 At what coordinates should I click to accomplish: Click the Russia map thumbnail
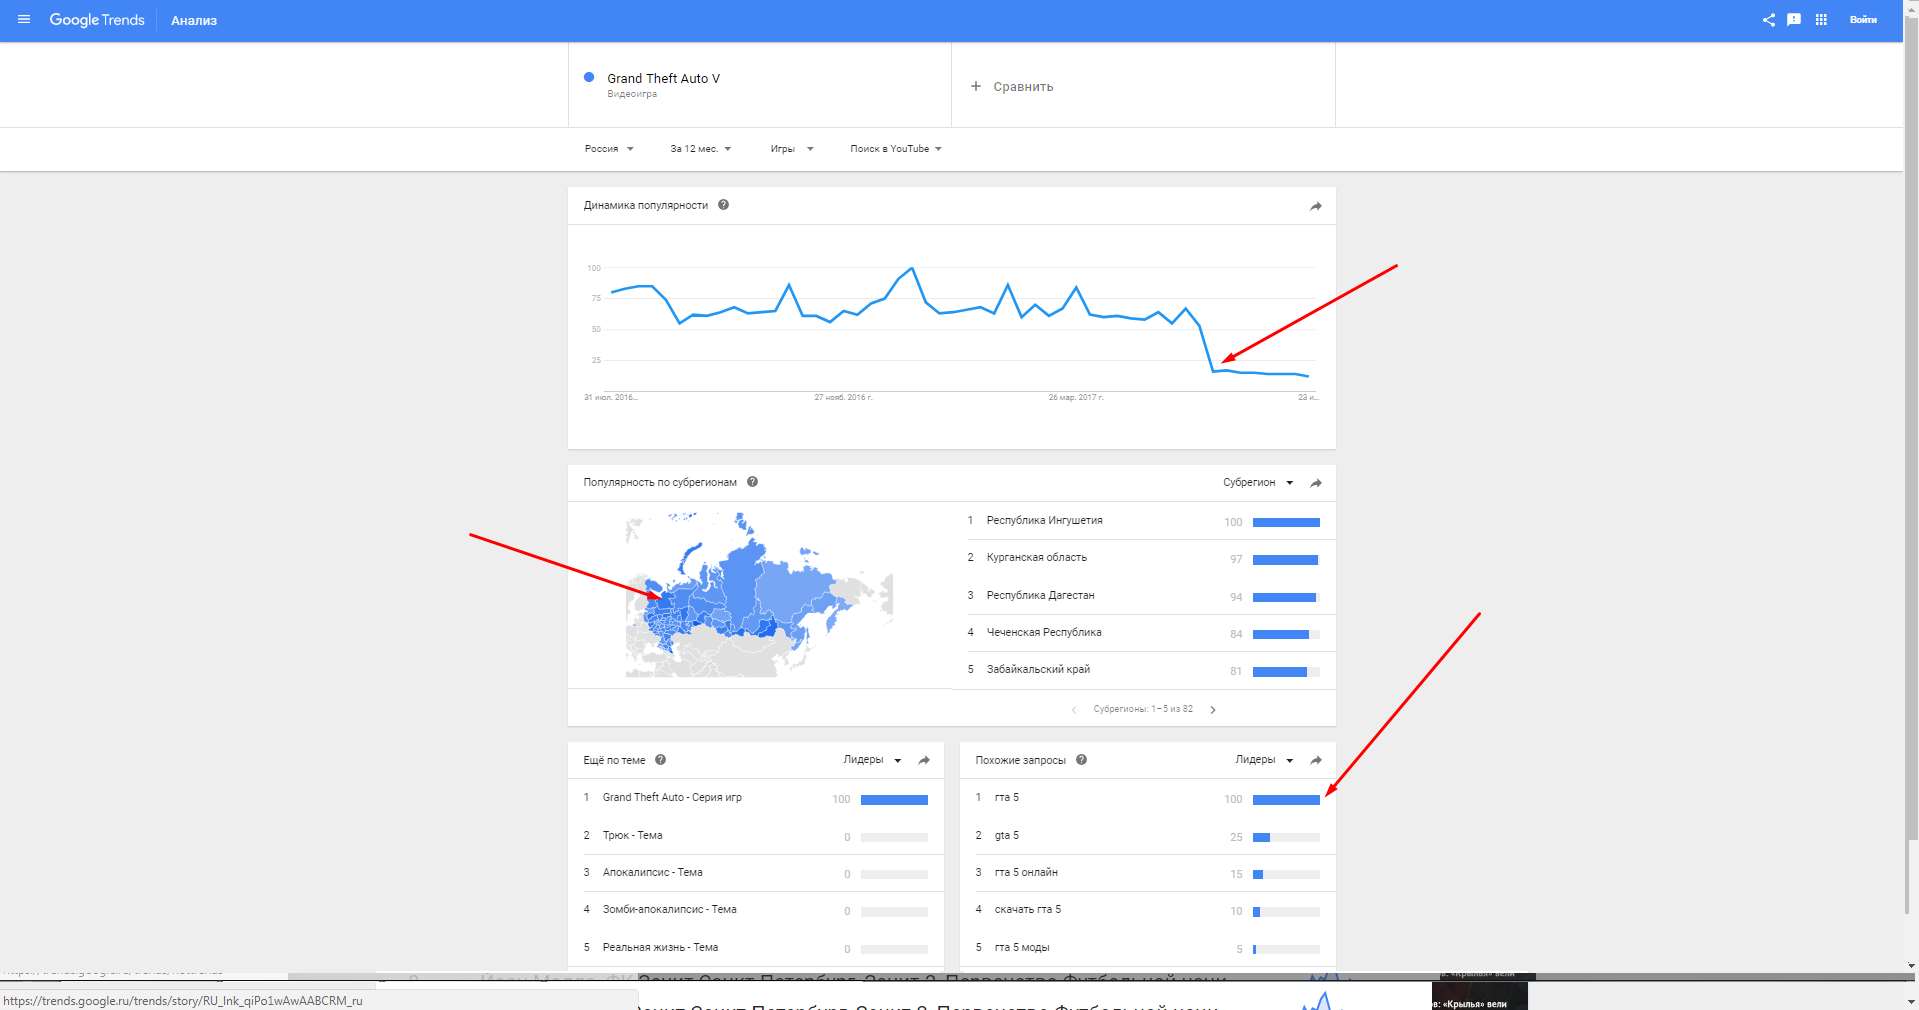tap(759, 595)
